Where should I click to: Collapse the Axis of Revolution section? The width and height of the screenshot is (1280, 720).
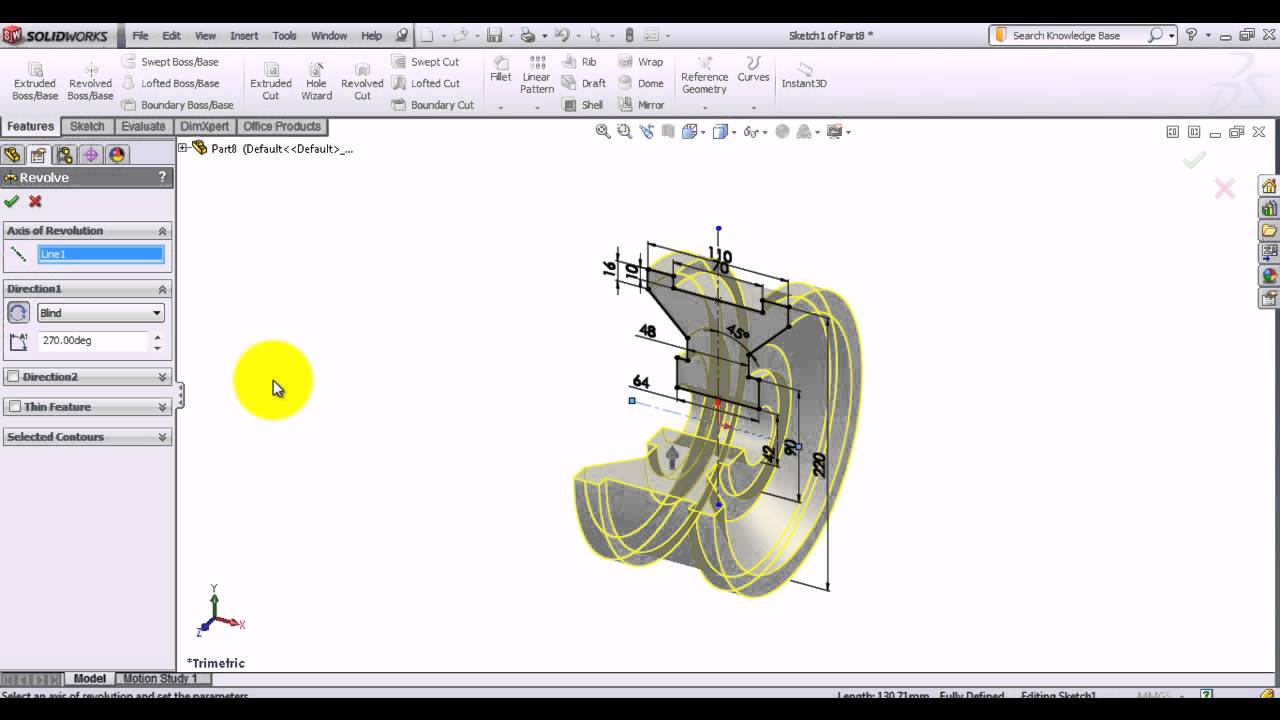pyautogui.click(x=162, y=231)
